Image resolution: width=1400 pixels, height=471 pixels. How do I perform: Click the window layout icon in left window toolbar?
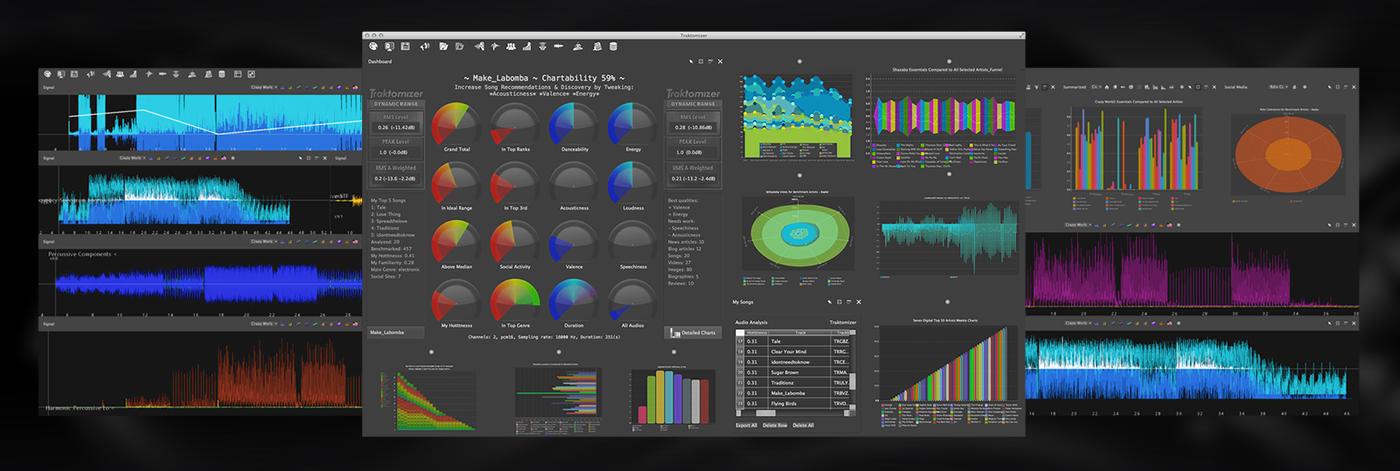click(238, 74)
